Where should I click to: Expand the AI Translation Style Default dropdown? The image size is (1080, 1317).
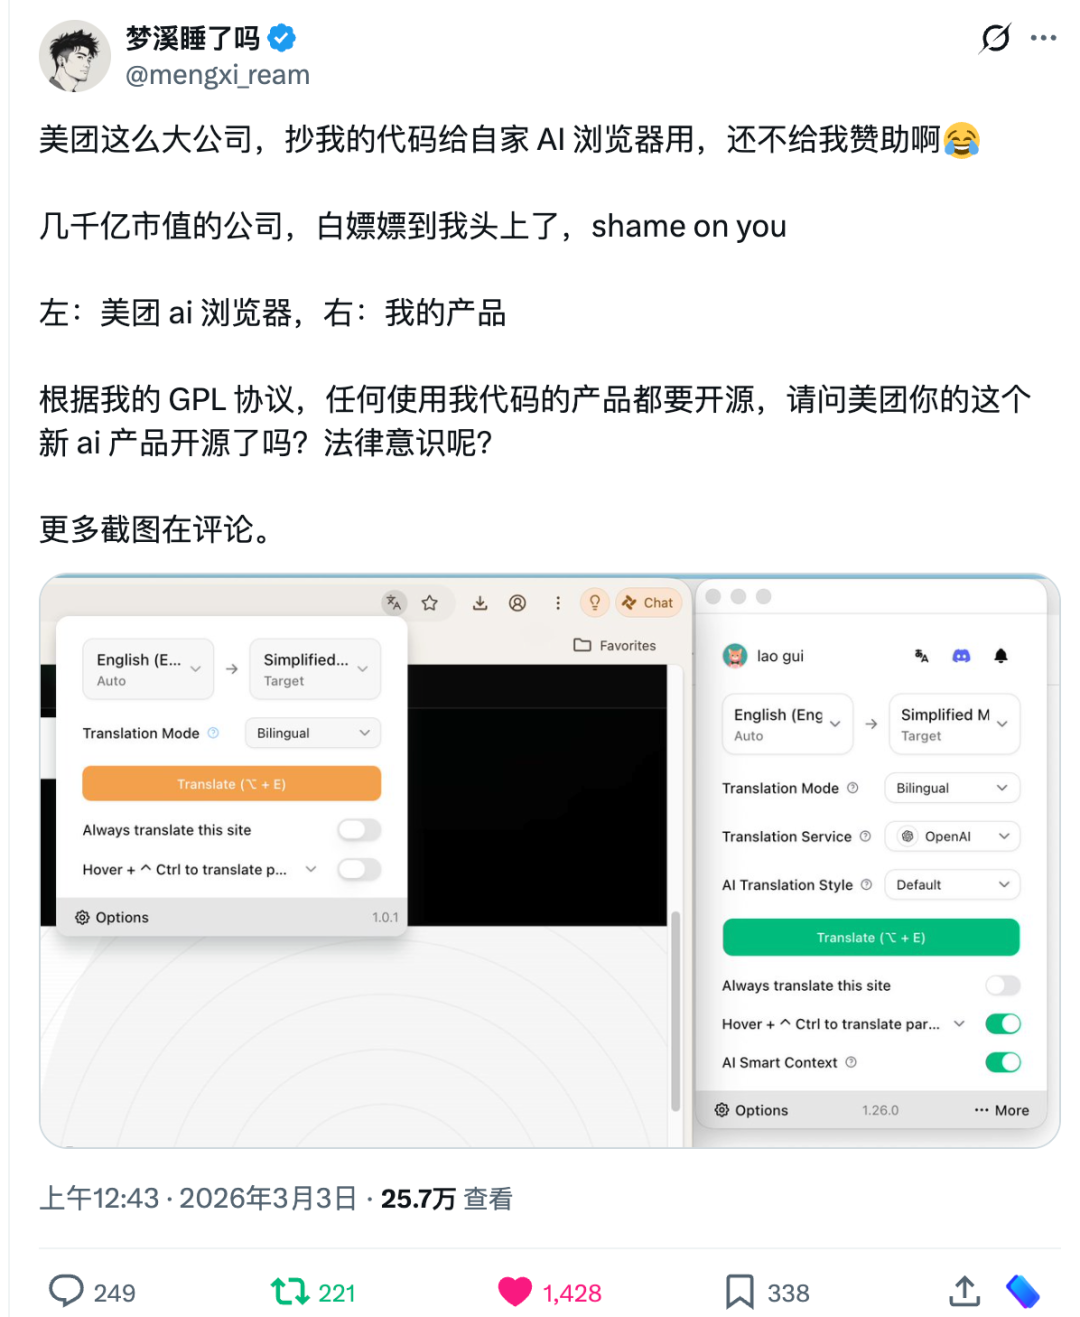(x=952, y=884)
